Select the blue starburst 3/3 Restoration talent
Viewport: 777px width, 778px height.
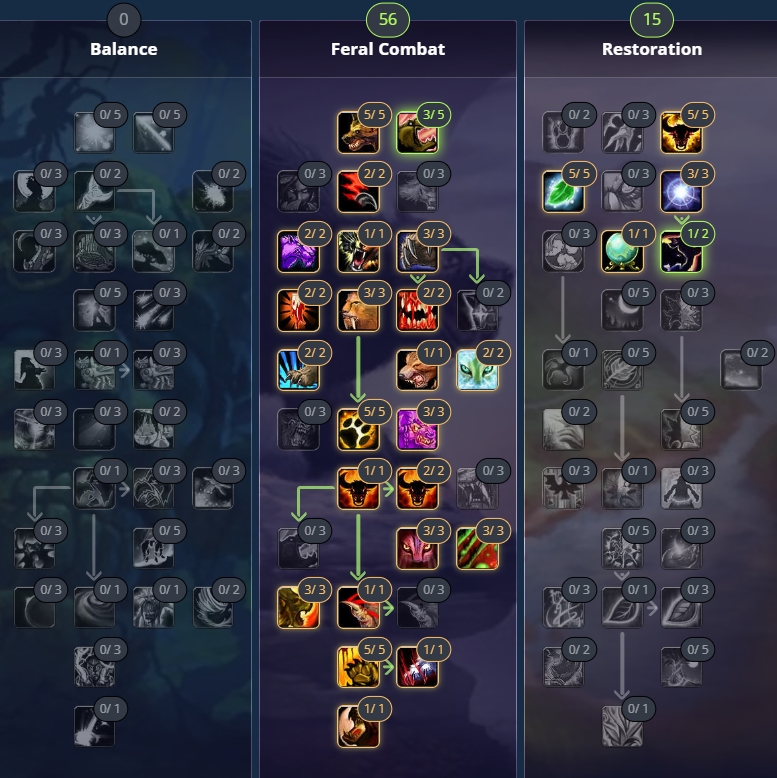pyautogui.click(x=681, y=192)
